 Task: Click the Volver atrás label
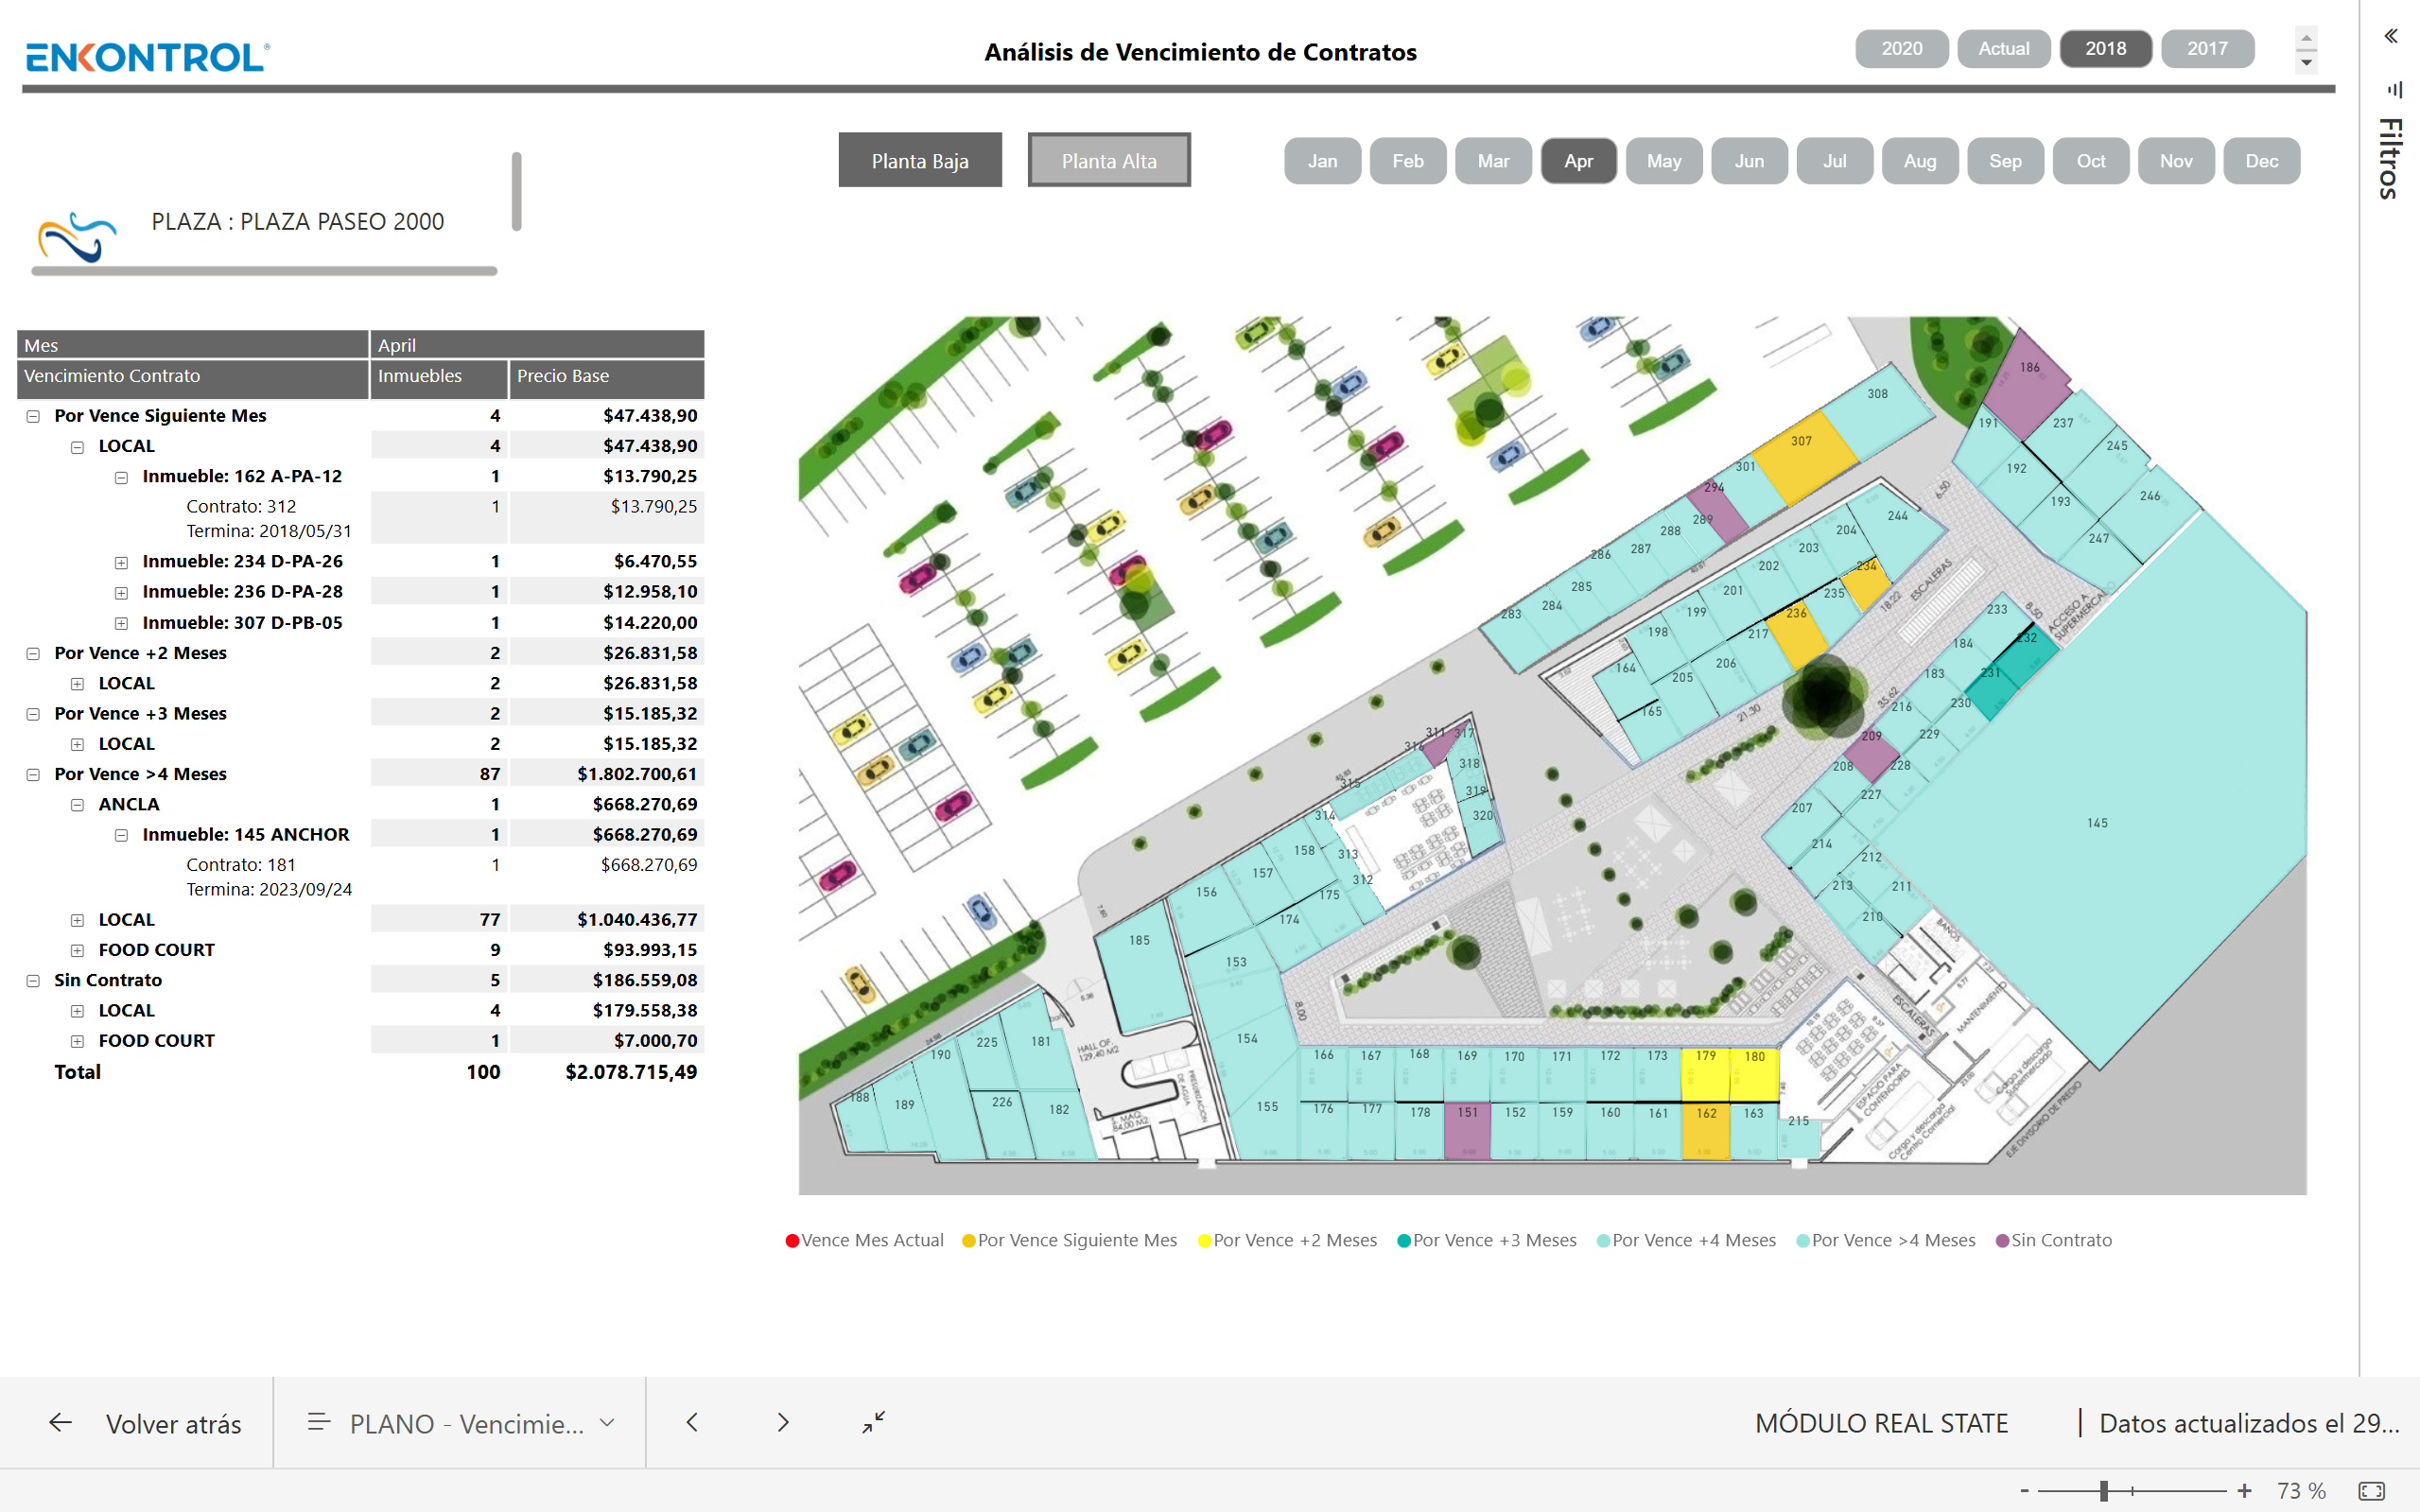pyautogui.click(x=174, y=1424)
